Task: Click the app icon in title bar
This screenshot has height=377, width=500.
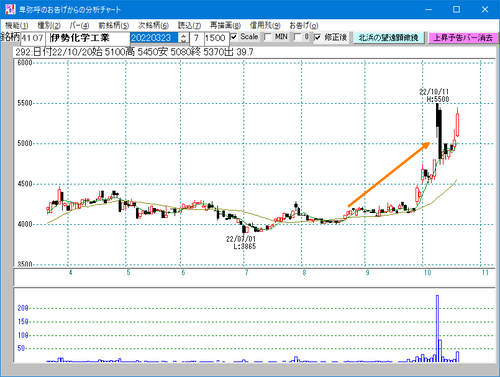Action: point(10,9)
